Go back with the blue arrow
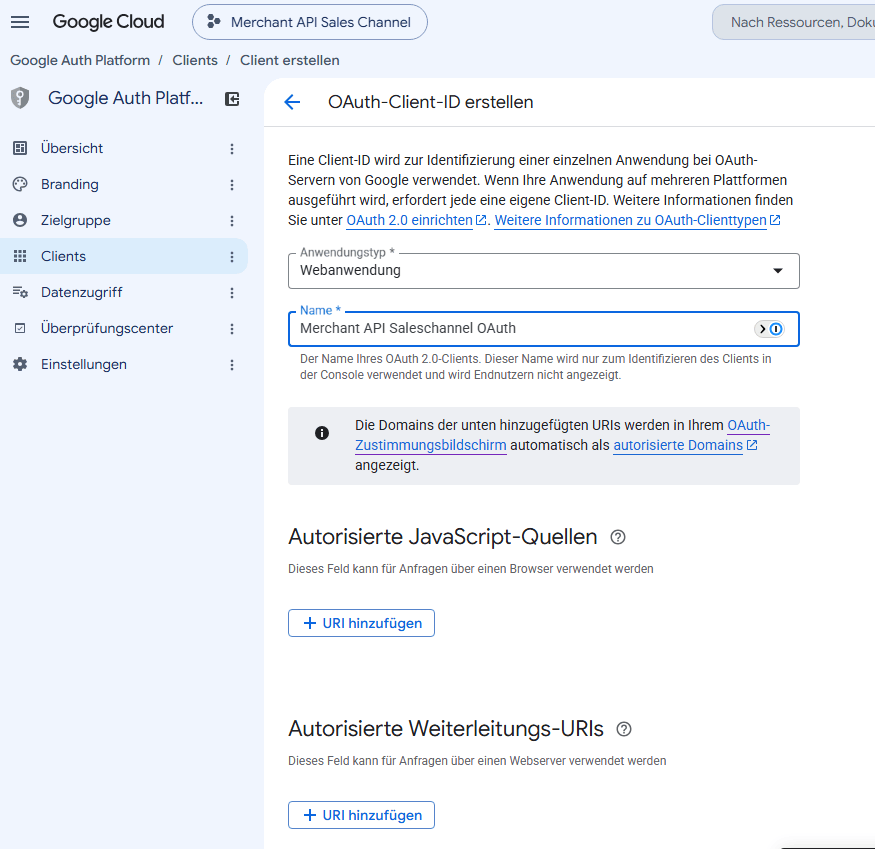The height and width of the screenshot is (849, 875). (292, 102)
